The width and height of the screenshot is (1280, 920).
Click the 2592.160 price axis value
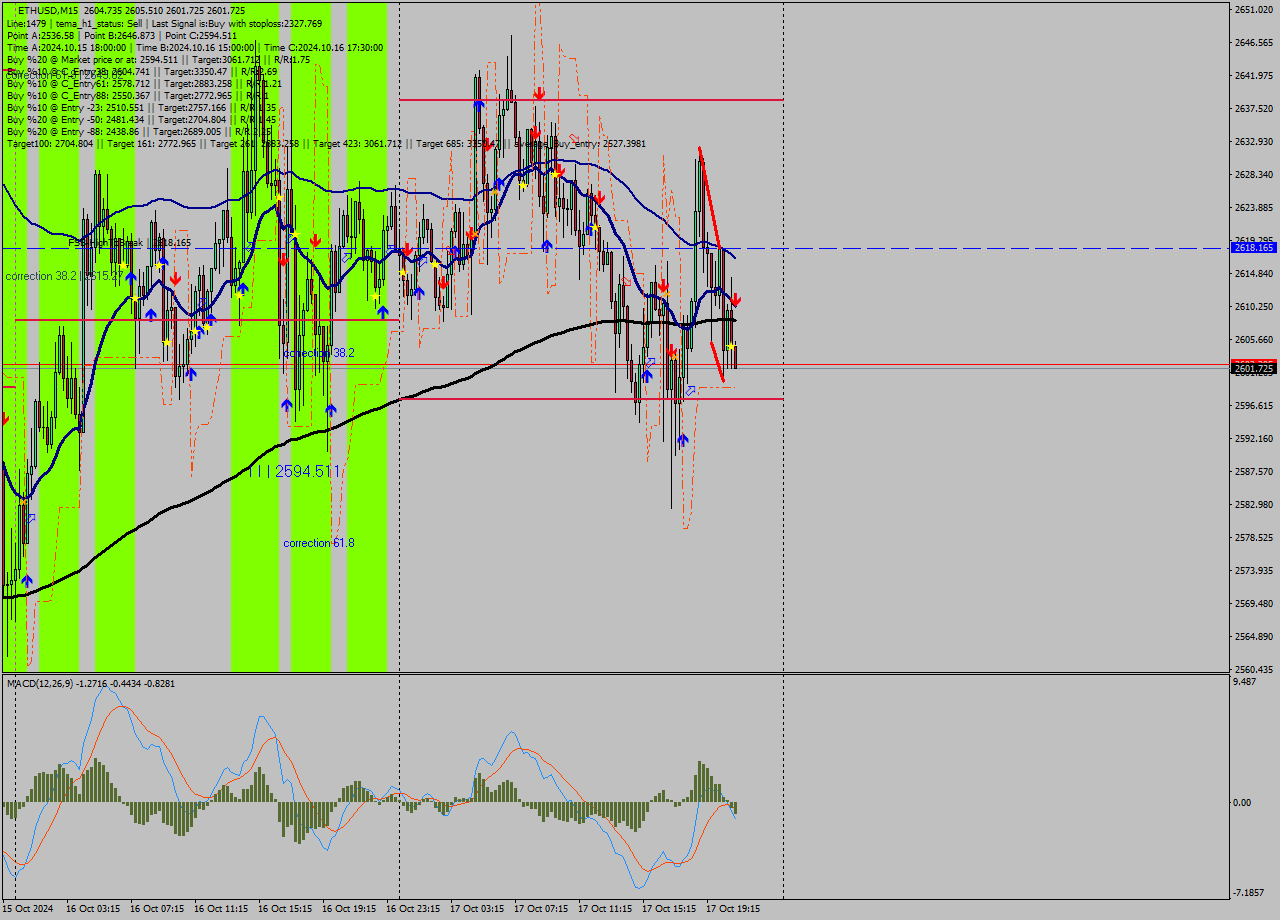point(1253,438)
